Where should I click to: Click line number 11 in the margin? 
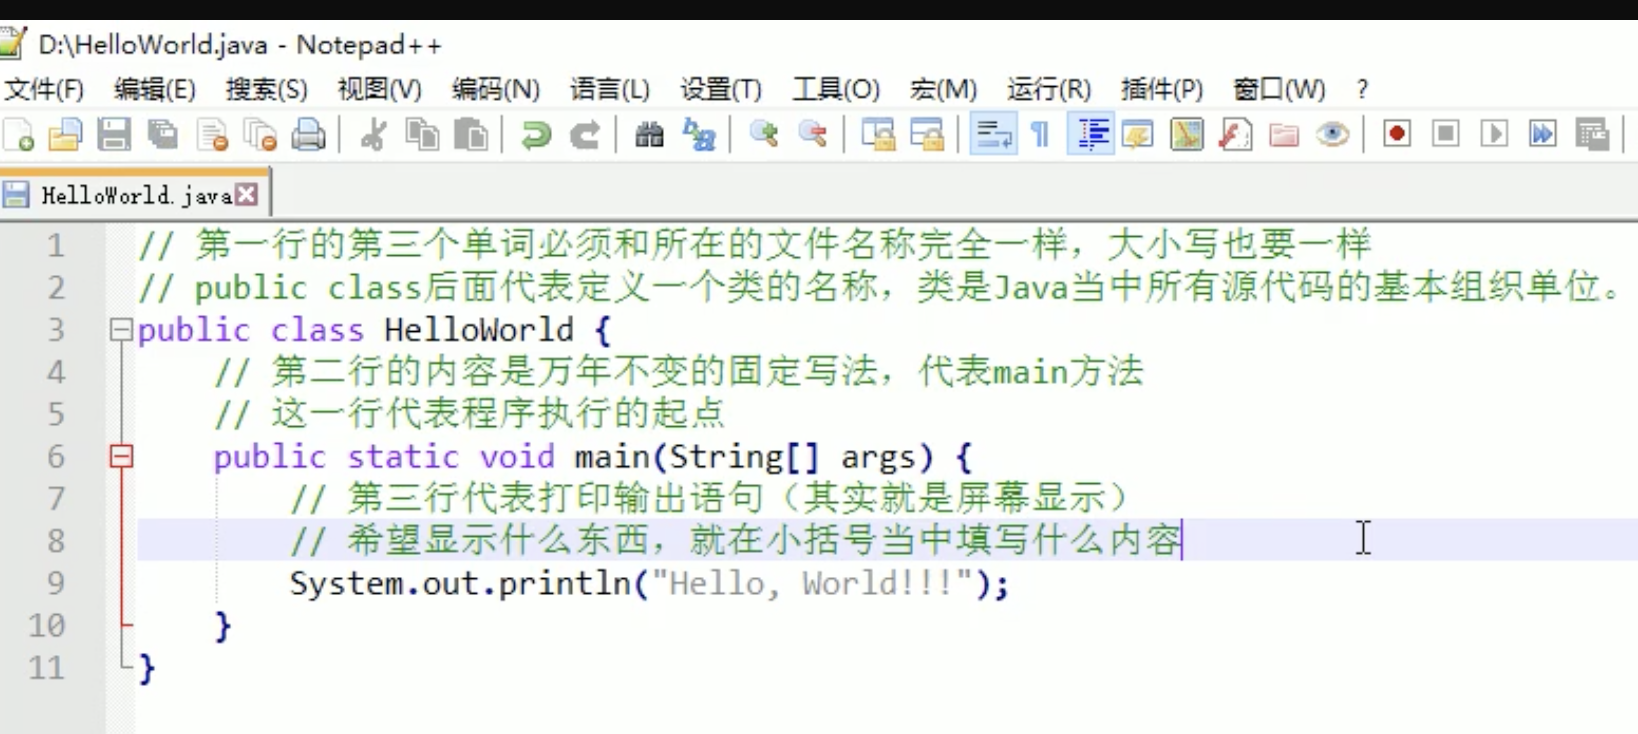click(46, 667)
